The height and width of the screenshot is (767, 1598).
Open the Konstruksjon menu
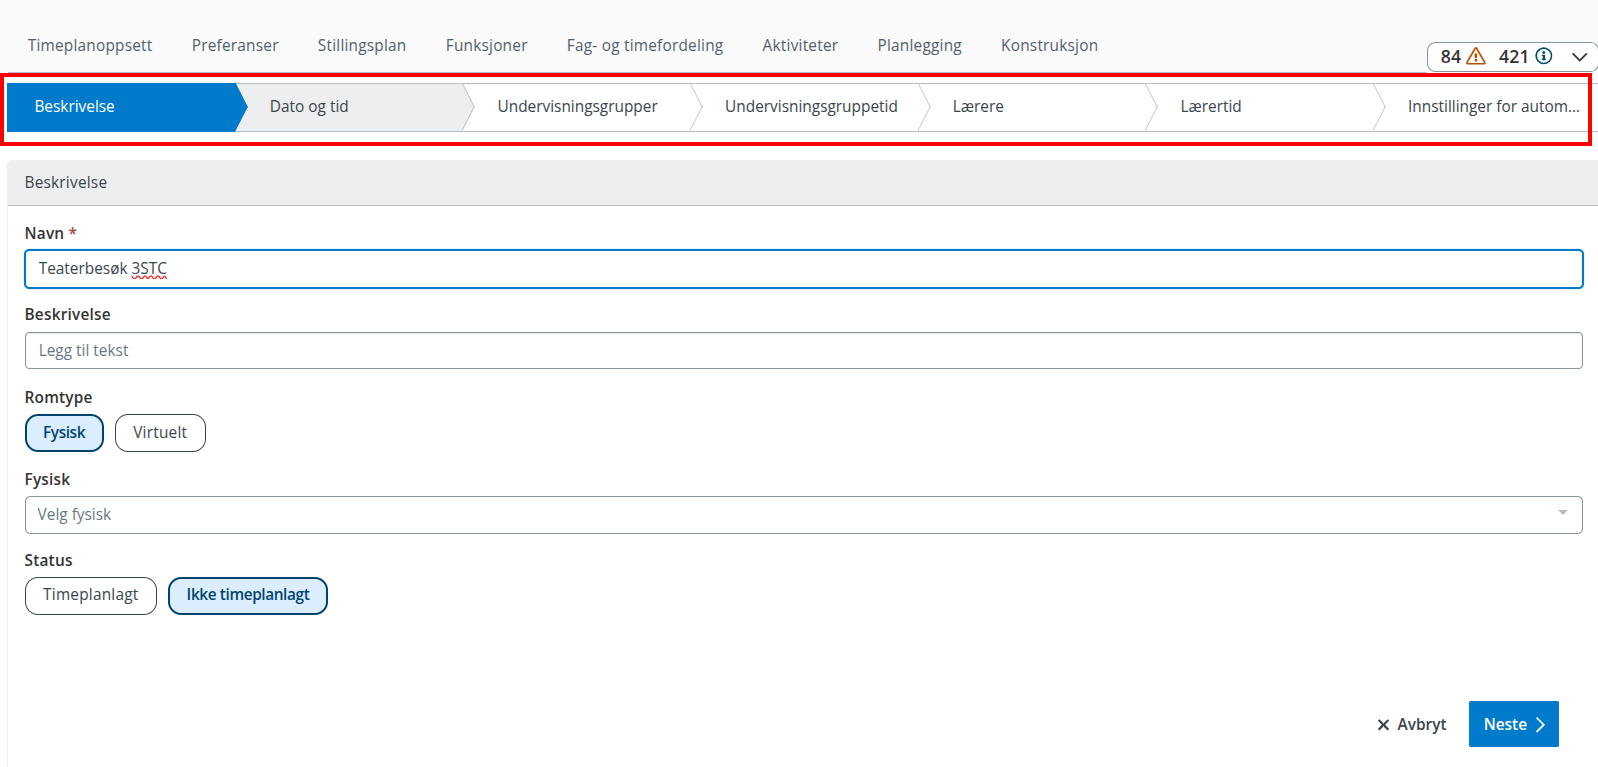(1049, 45)
